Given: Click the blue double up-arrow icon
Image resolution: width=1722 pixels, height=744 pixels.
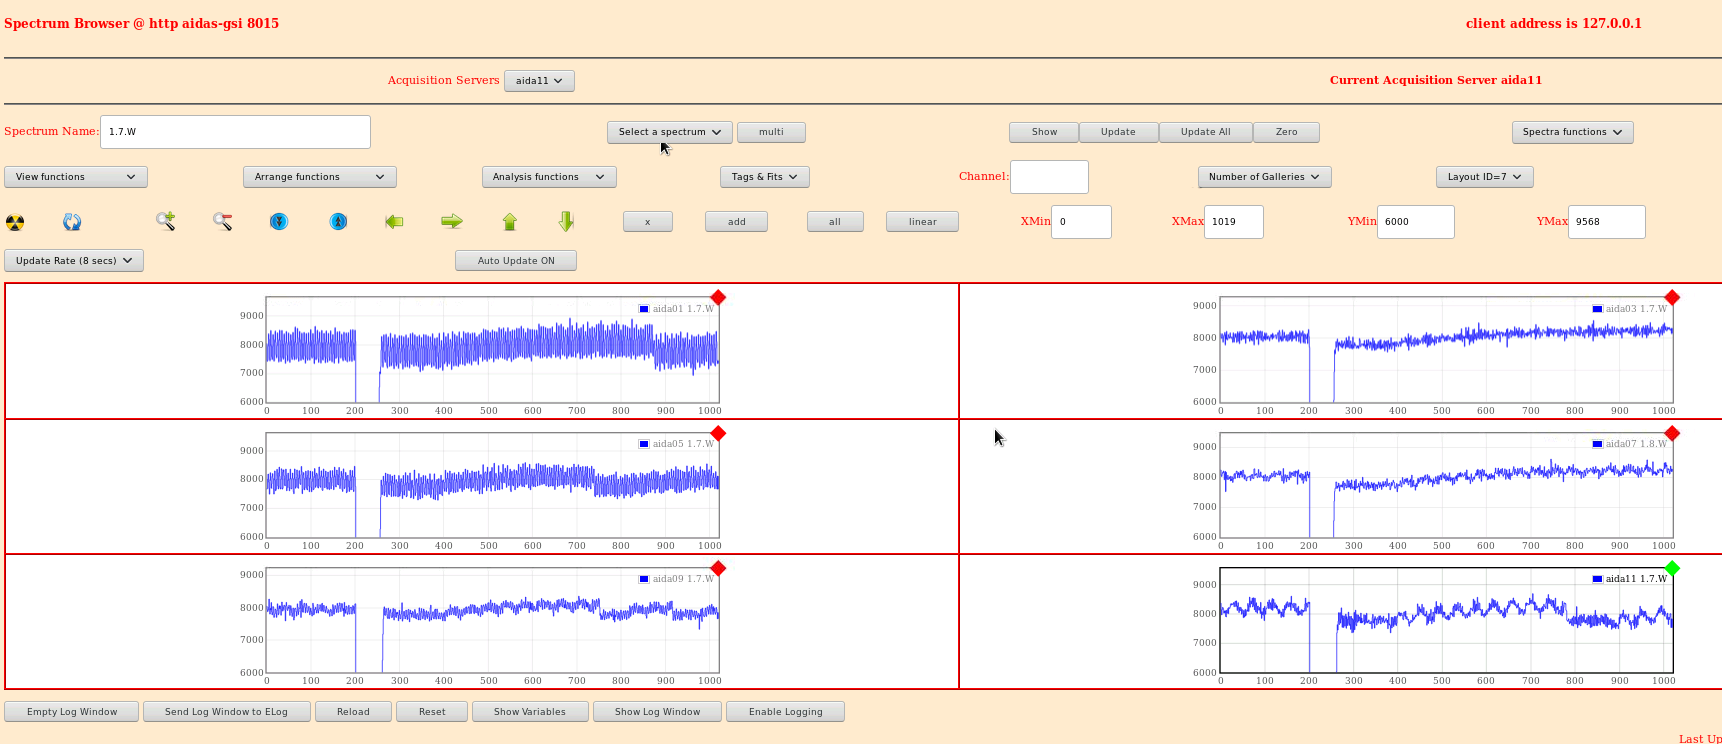Looking at the screenshot, I should [x=338, y=221].
